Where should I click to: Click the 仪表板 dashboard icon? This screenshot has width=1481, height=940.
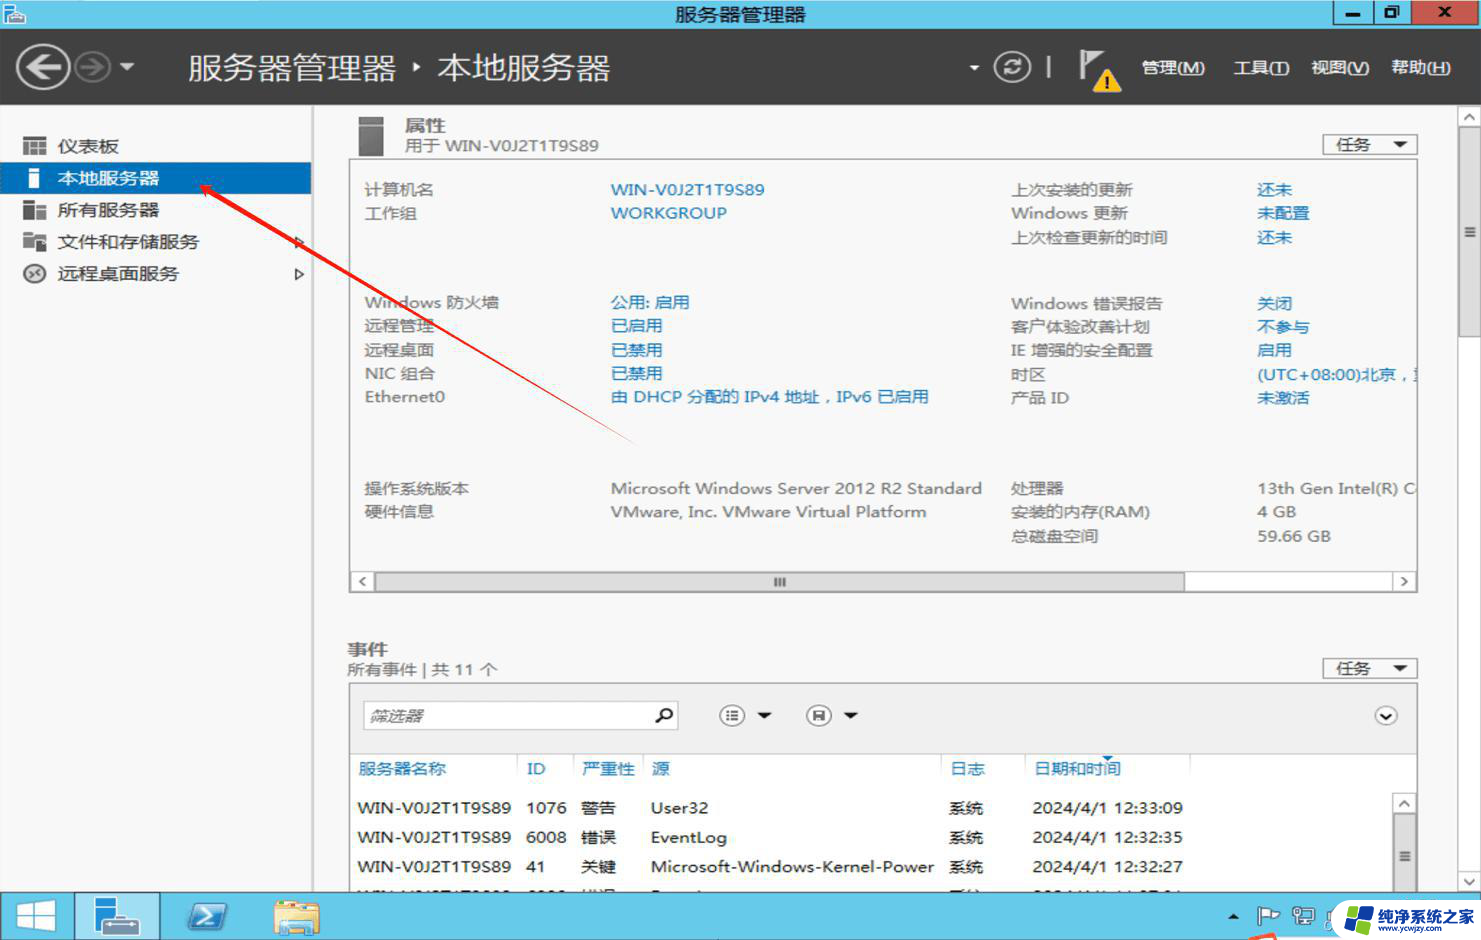35,146
